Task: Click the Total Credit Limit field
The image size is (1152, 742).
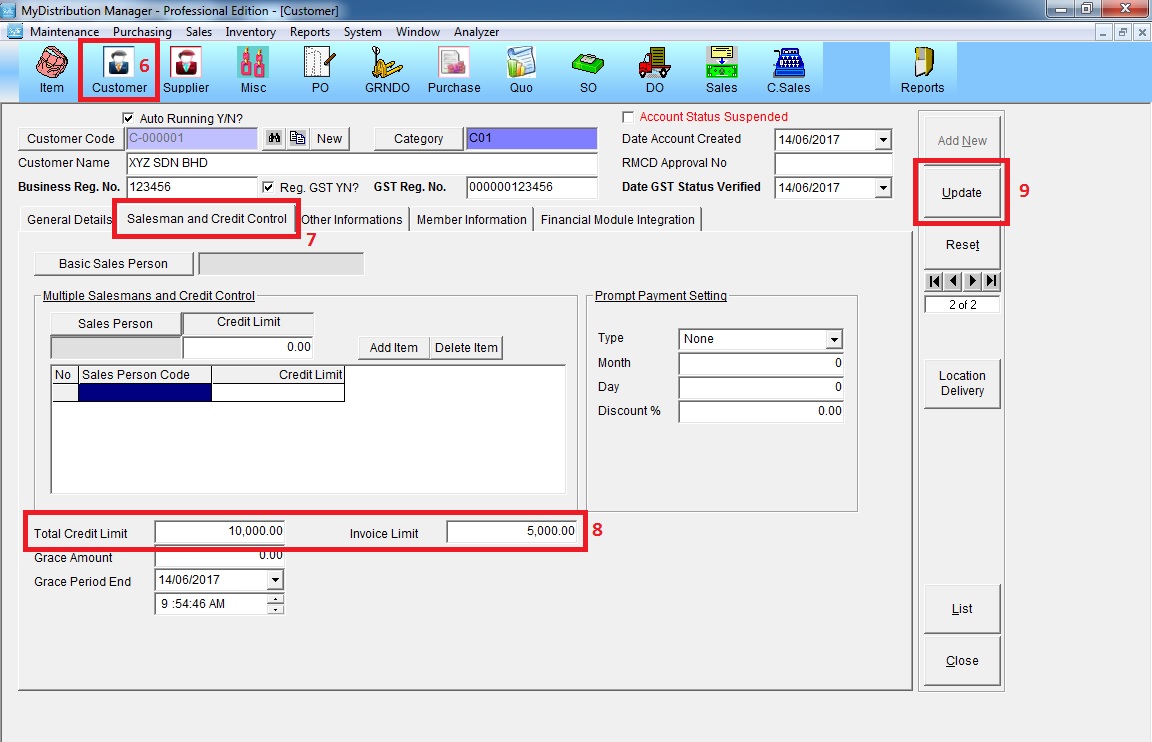Action: (220, 532)
